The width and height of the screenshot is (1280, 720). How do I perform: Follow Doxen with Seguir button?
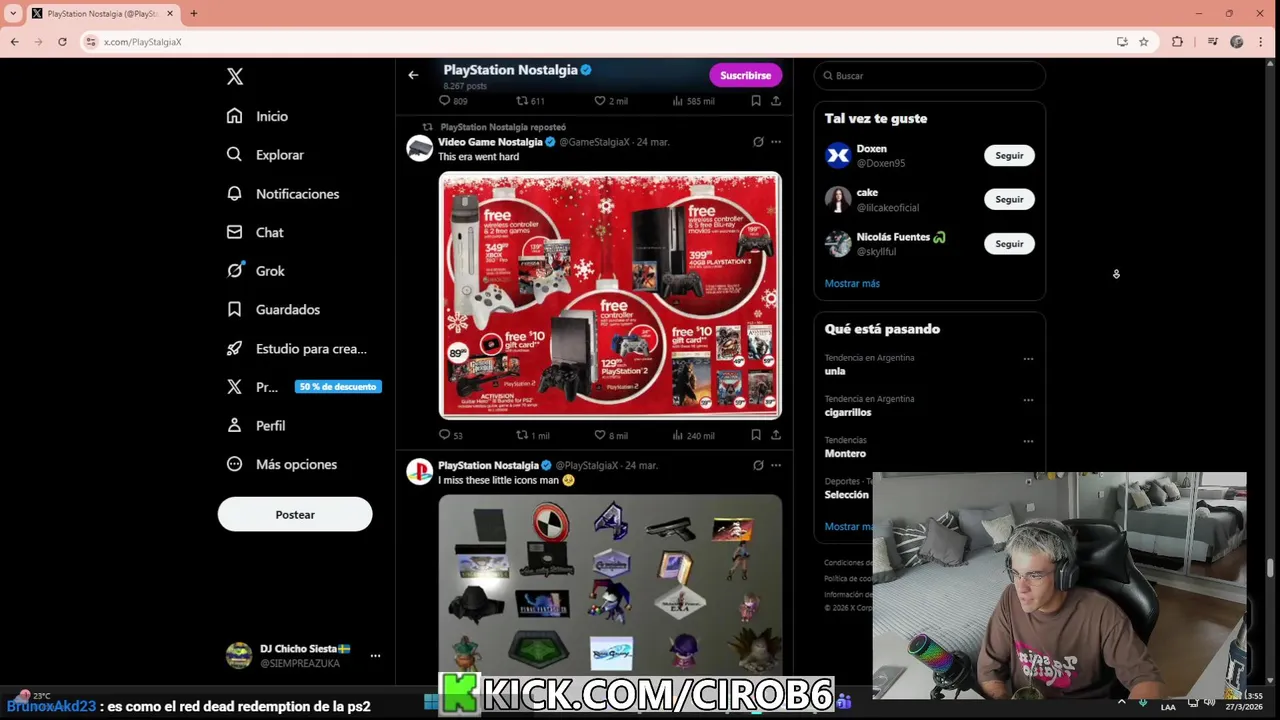[x=1009, y=155]
